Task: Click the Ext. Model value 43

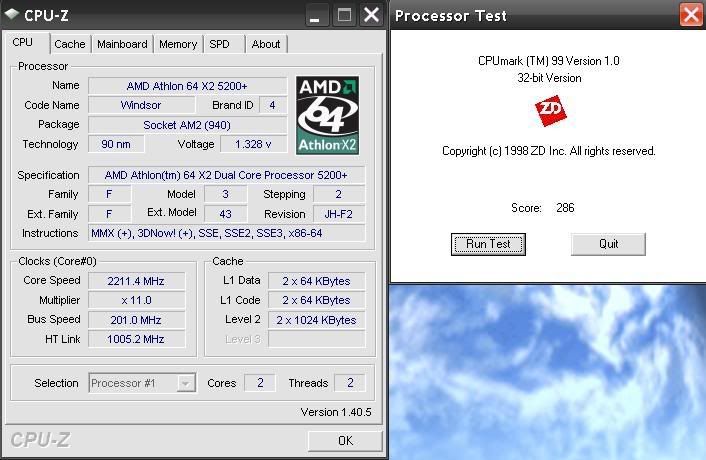Action: click(x=226, y=214)
